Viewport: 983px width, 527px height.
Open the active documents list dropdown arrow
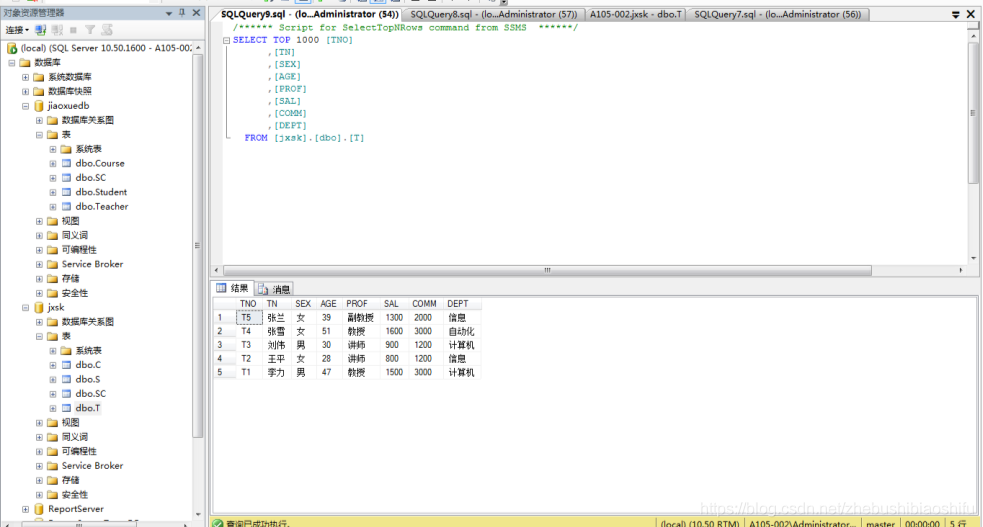coord(956,14)
